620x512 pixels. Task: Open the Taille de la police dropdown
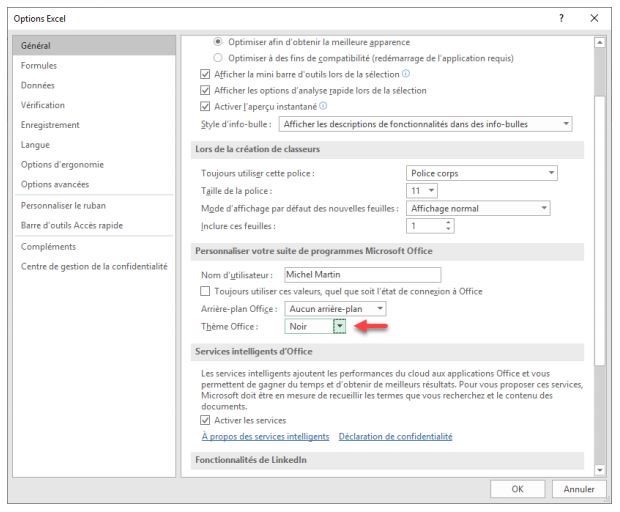tap(432, 190)
